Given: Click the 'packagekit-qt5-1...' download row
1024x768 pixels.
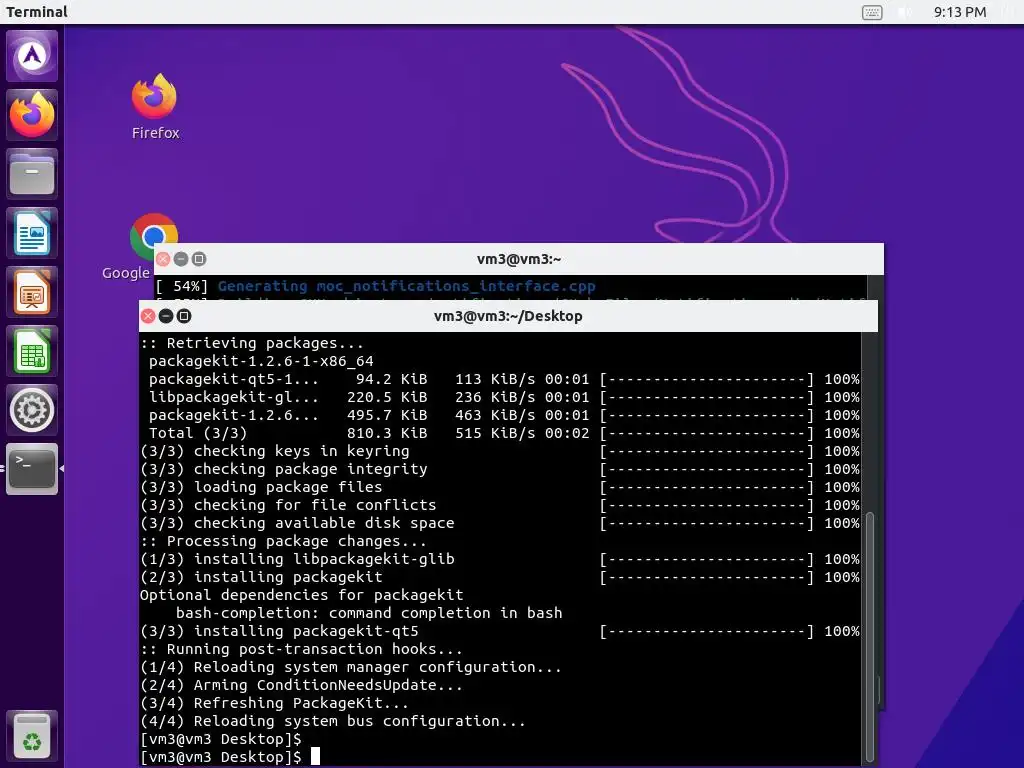Looking at the screenshot, I should click(500, 379).
